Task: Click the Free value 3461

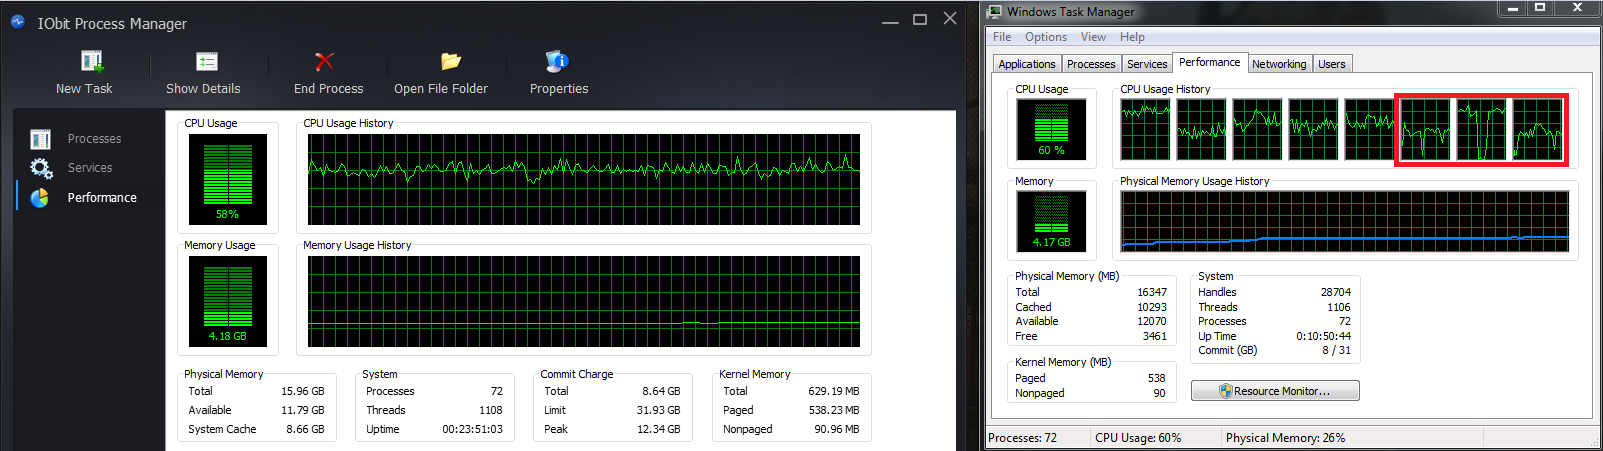Action: tap(1155, 337)
